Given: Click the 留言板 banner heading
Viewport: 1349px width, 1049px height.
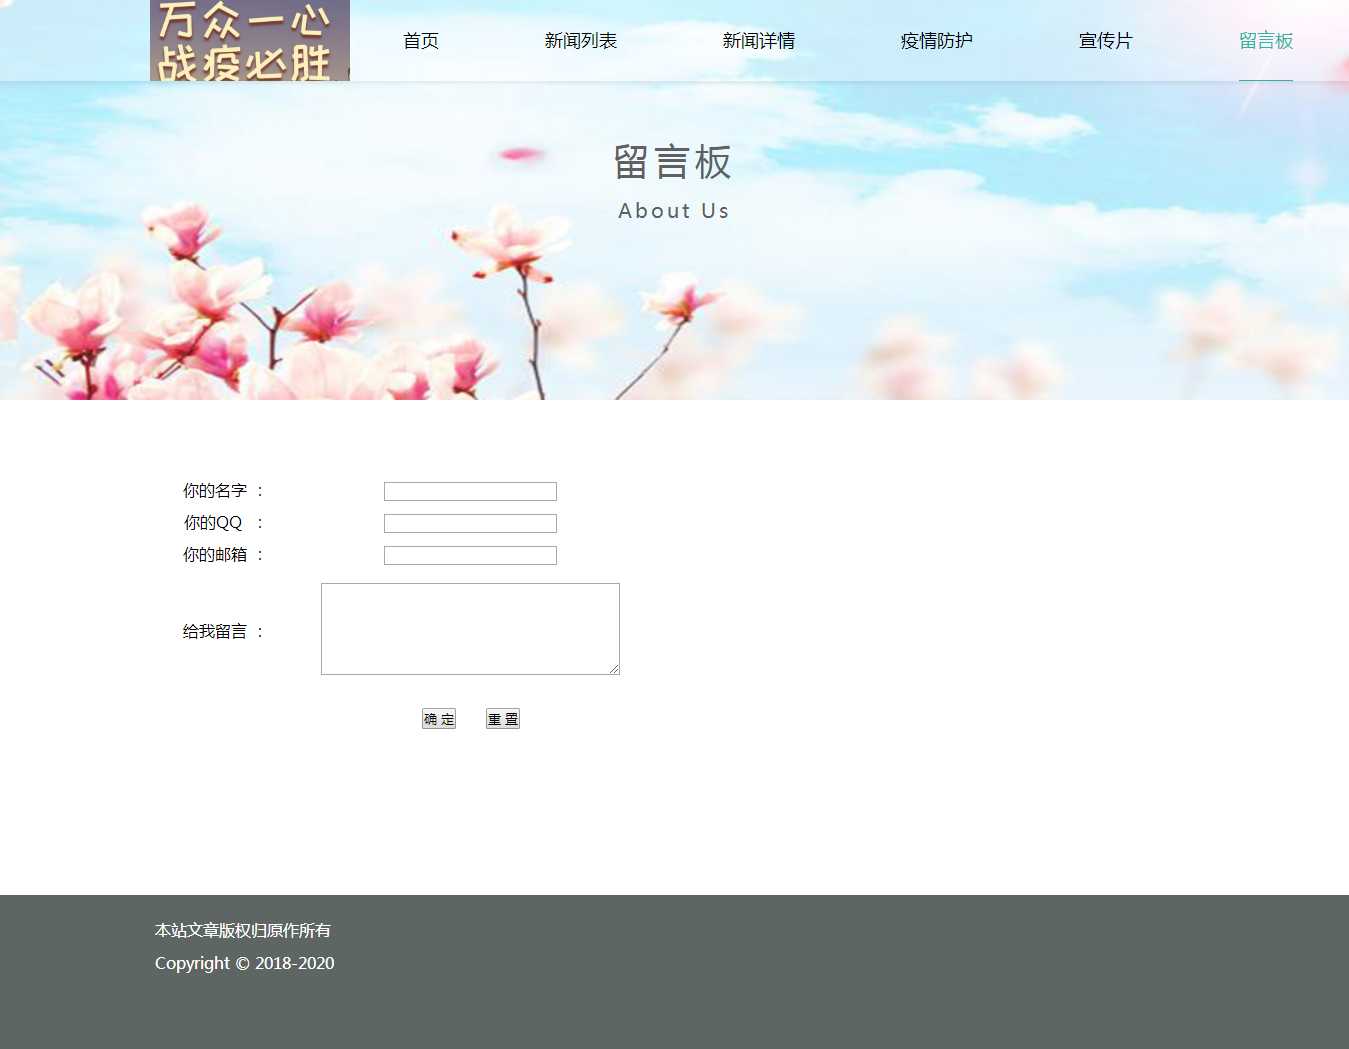Looking at the screenshot, I should [673, 162].
